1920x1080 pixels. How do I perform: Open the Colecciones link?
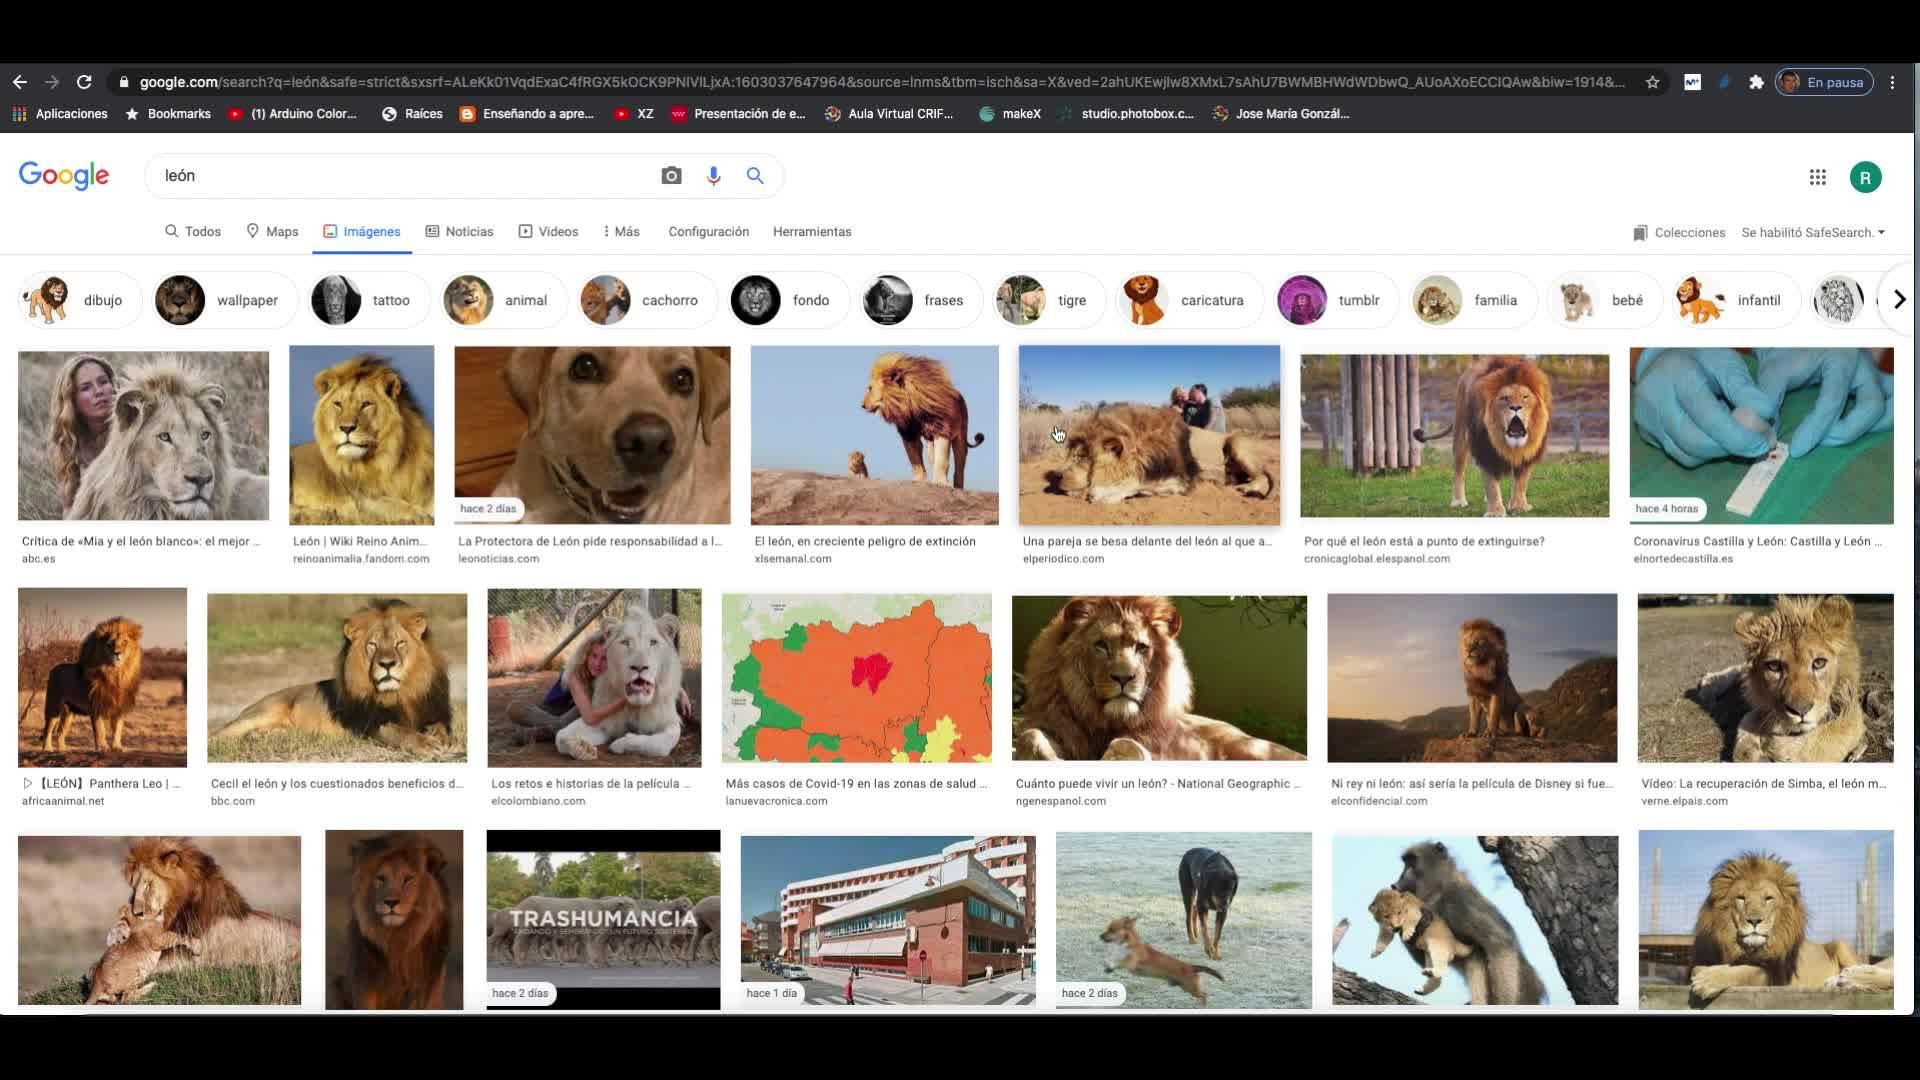(x=1679, y=232)
